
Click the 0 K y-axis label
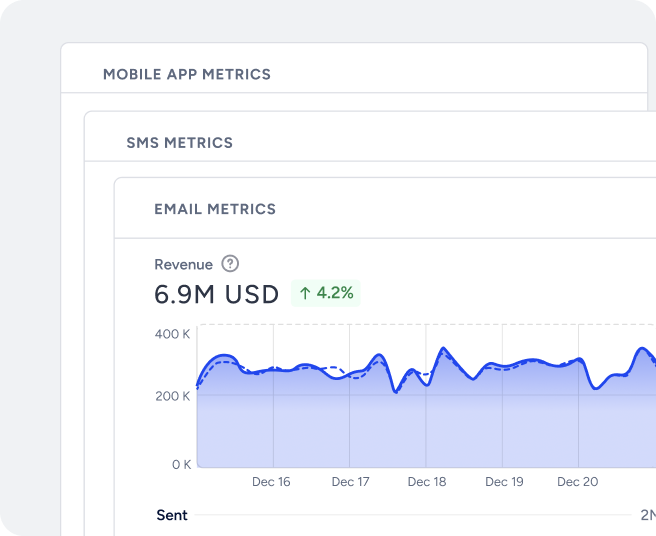[180, 464]
